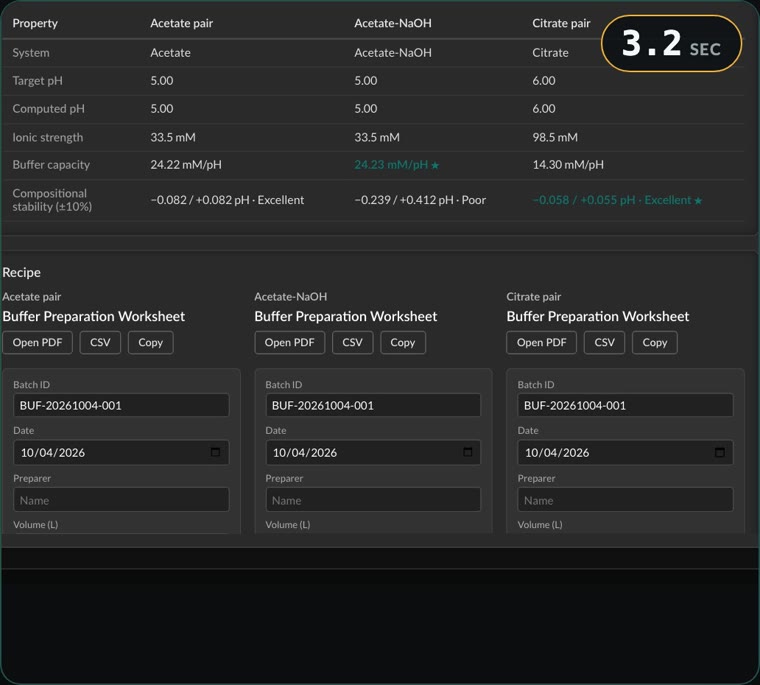Image resolution: width=760 pixels, height=685 pixels.
Task: Open calendar picker in Citrate pair Date field
Action: point(720,452)
